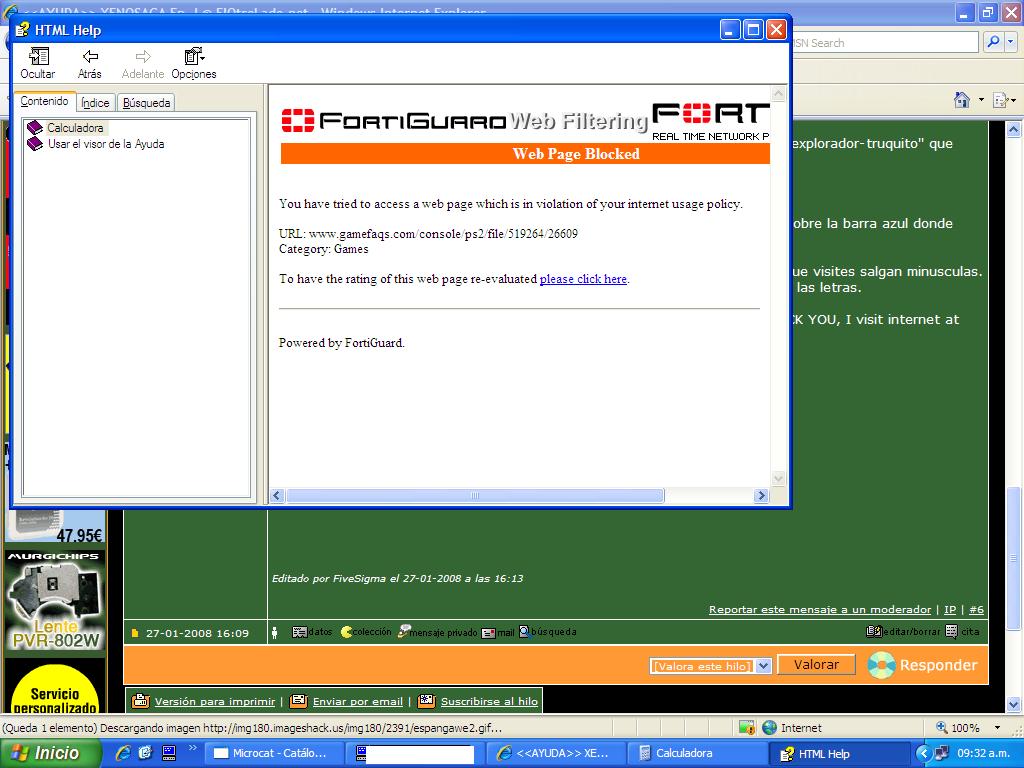The image size is (1024, 768).
Task: Open the Opciones menu in HTML Help
Action: pos(194,63)
